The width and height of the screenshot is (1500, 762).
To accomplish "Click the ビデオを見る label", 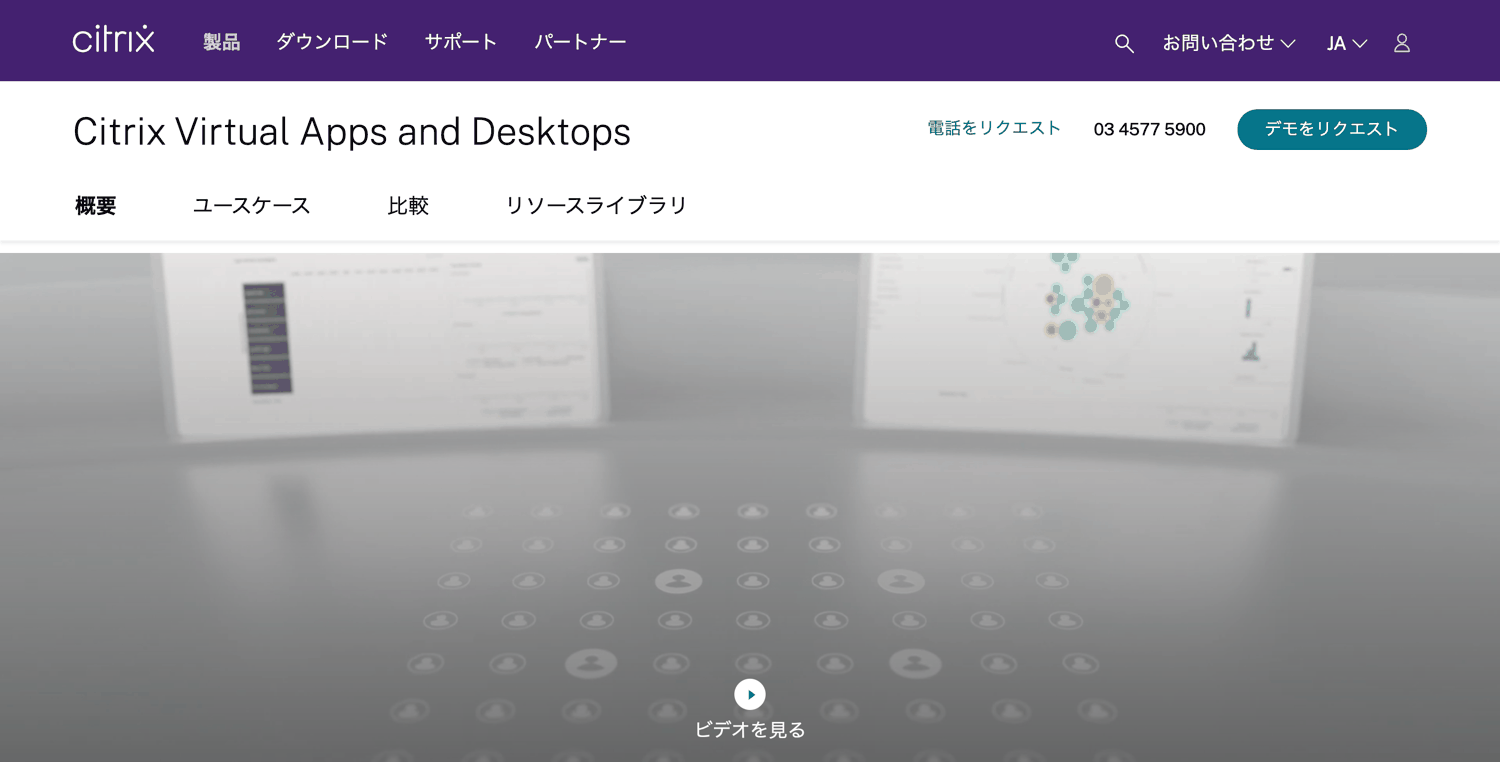I will pos(750,730).
